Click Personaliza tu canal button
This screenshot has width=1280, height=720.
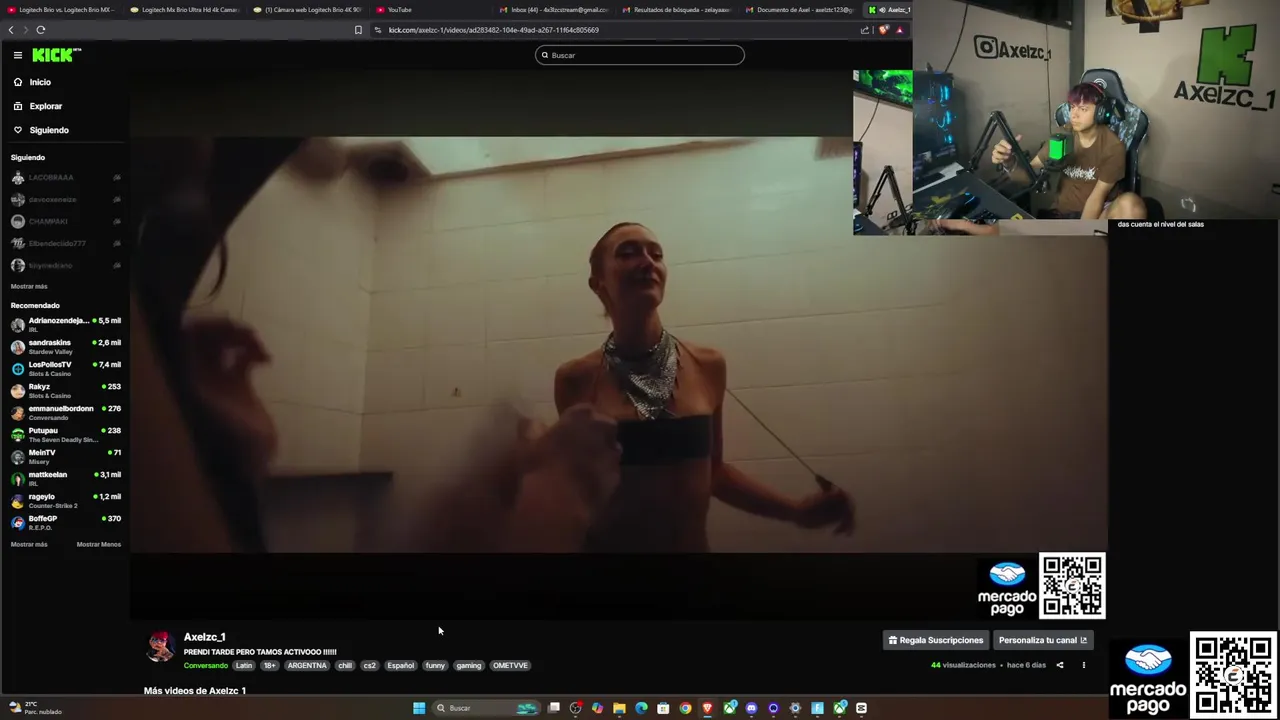click(1042, 640)
